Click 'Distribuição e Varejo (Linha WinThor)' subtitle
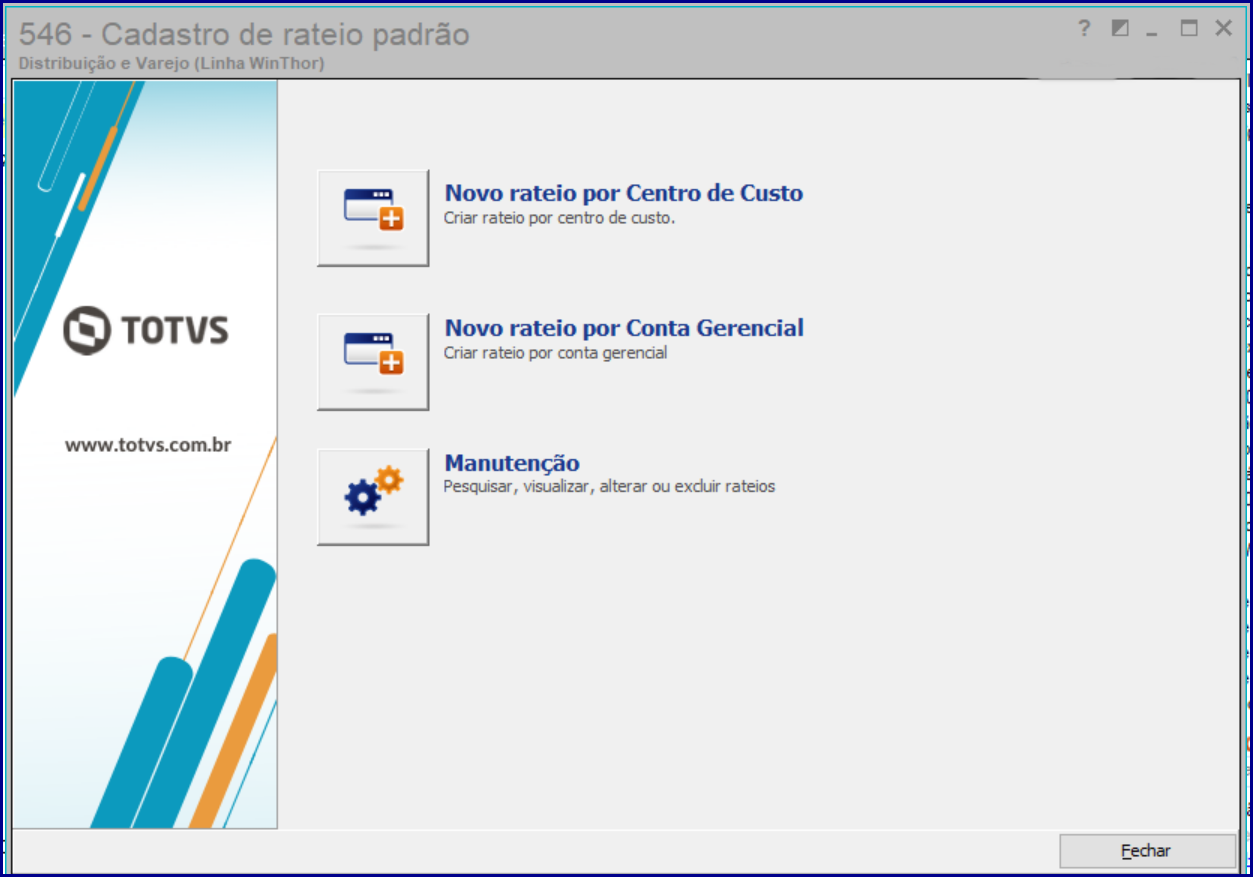The width and height of the screenshot is (1253, 877). (171, 63)
